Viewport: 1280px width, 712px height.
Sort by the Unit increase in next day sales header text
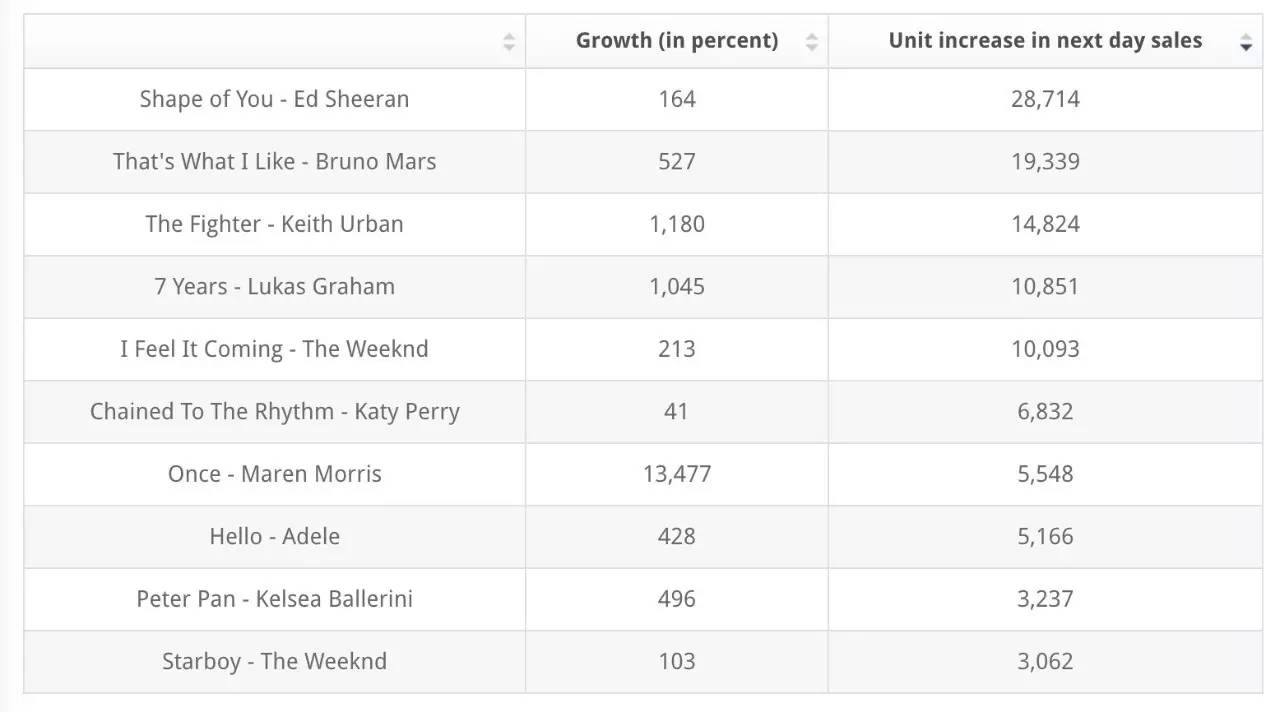coord(1045,41)
